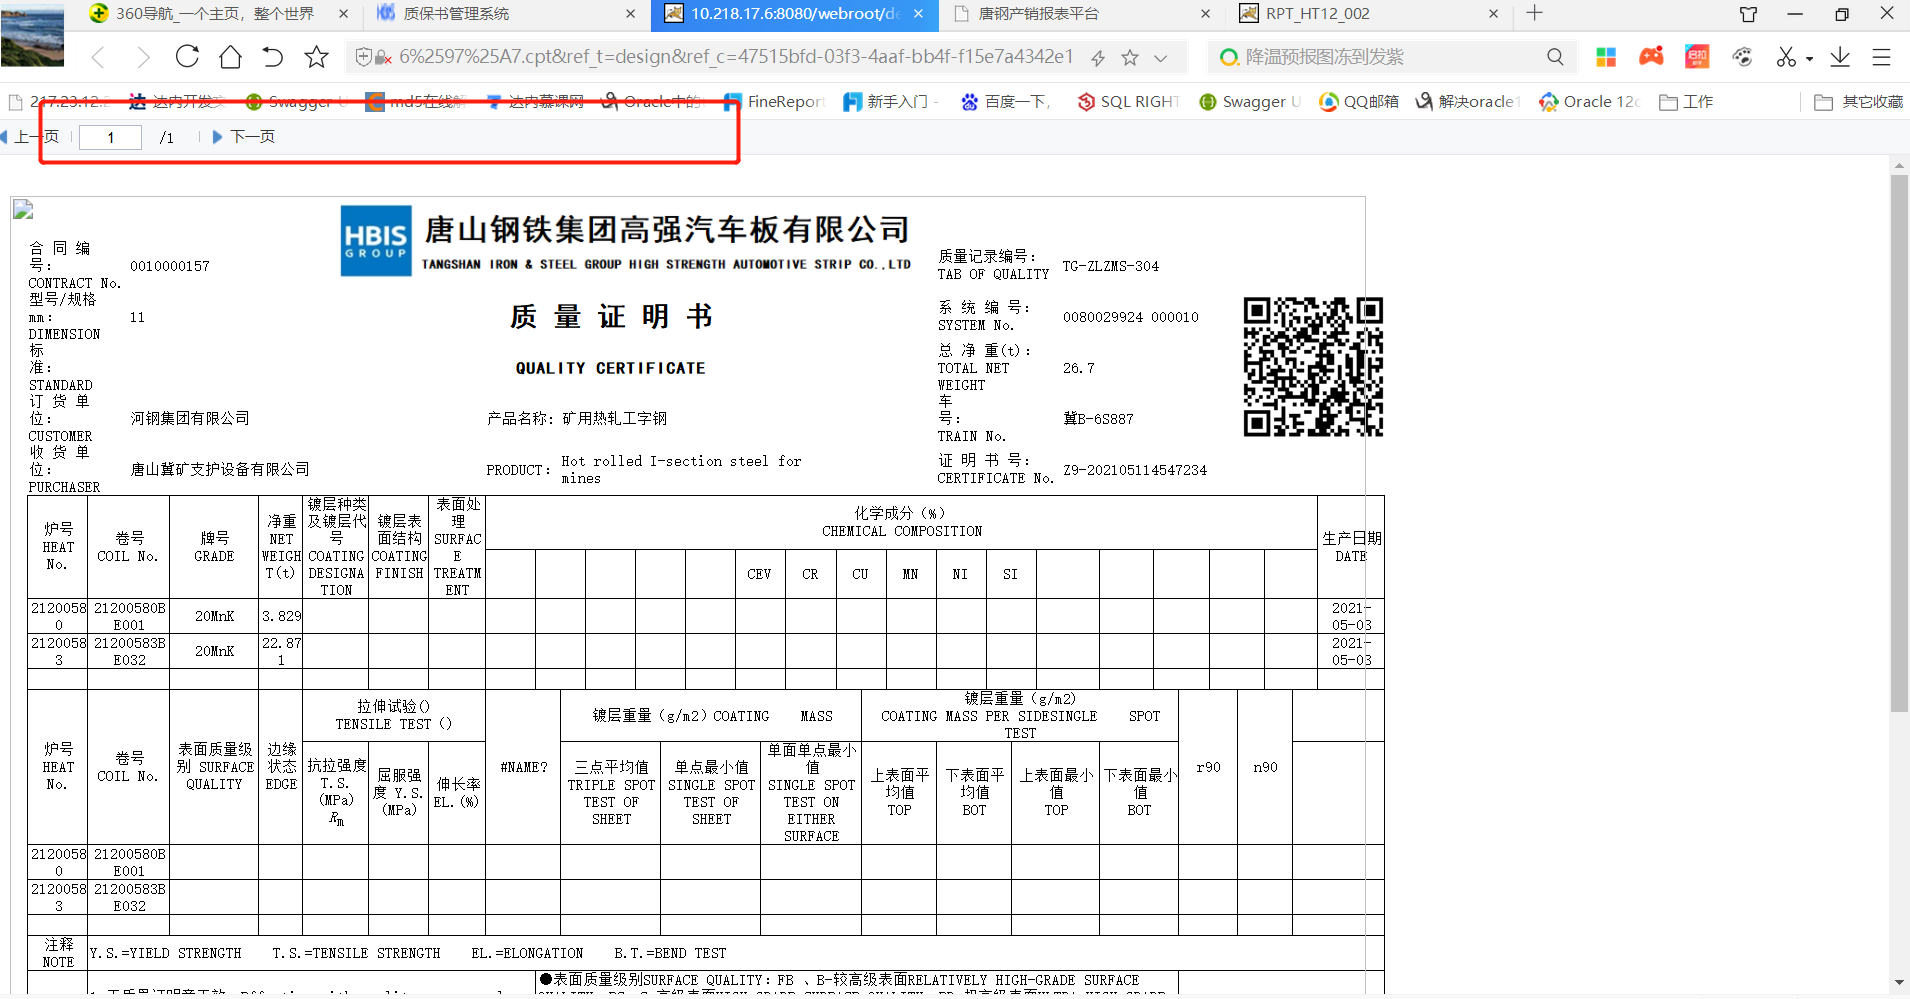Image resolution: width=1910 pixels, height=999 pixels.
Task: Open the 百度一下 bookmark
Action: 1006,102
